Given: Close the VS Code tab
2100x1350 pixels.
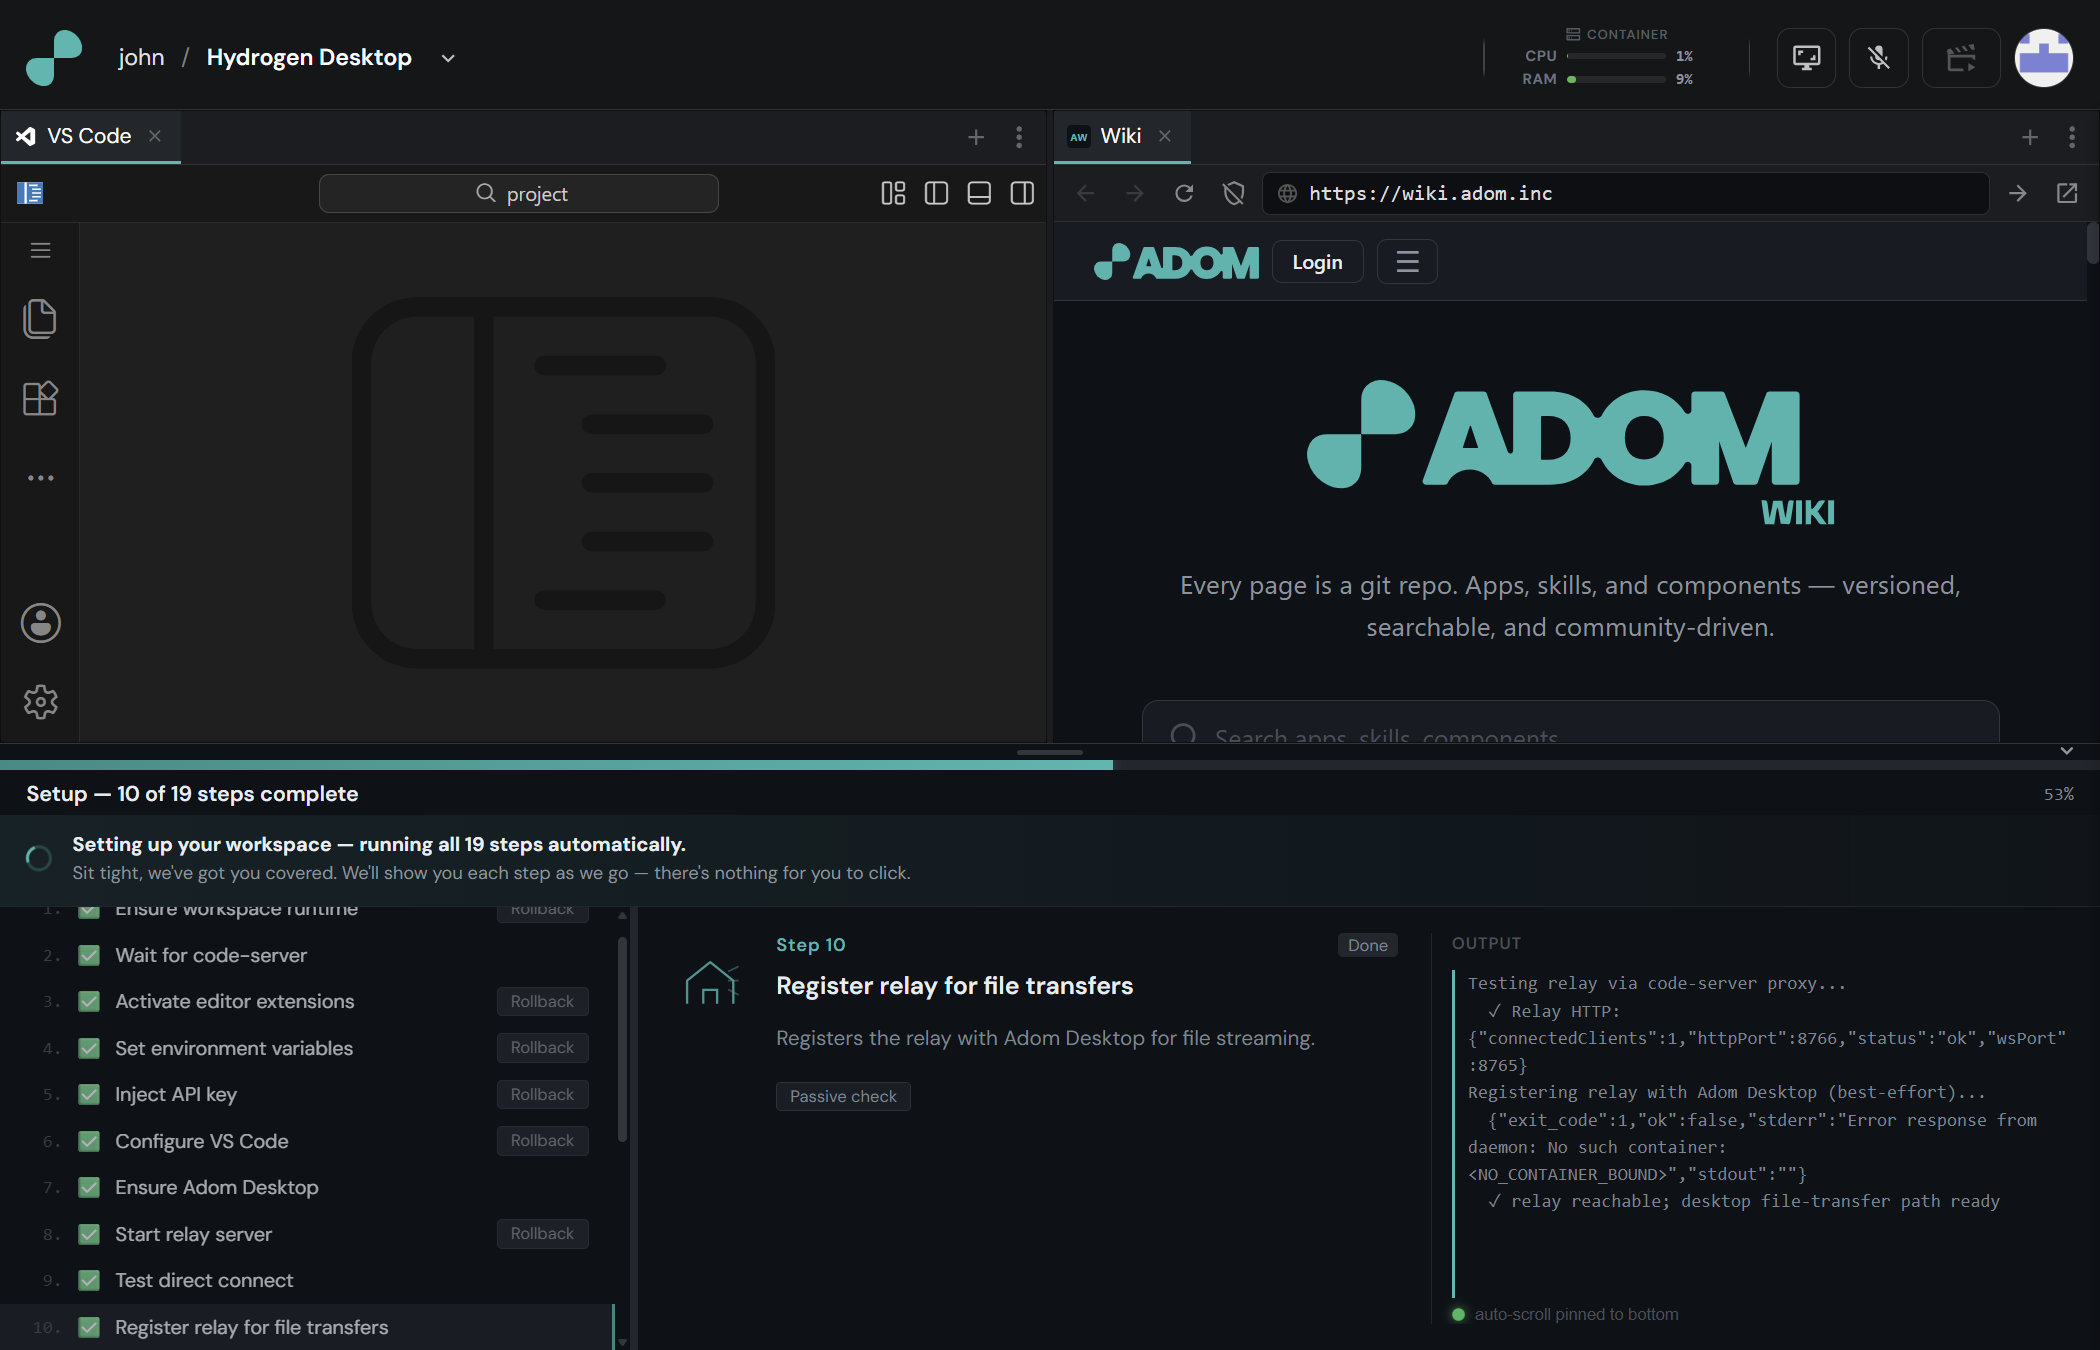Looking at the screenshot, I should pos(155,136).
